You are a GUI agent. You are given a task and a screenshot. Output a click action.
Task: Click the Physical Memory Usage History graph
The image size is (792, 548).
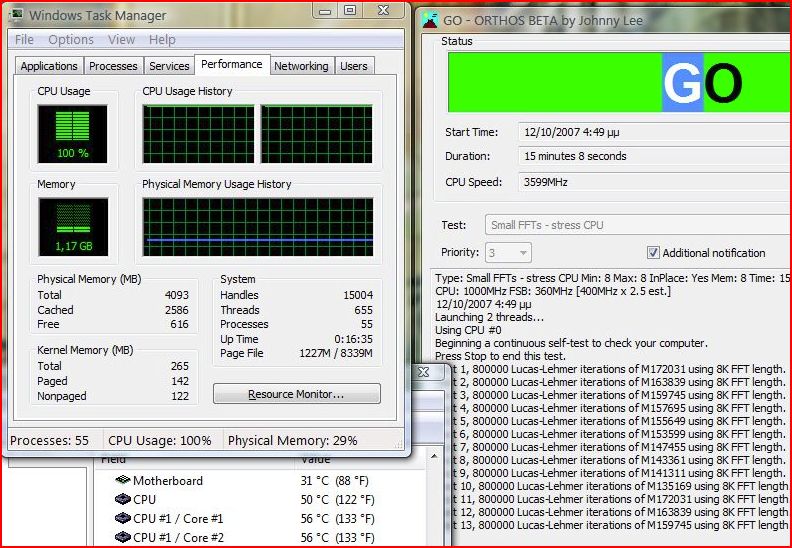click(258, 227)
